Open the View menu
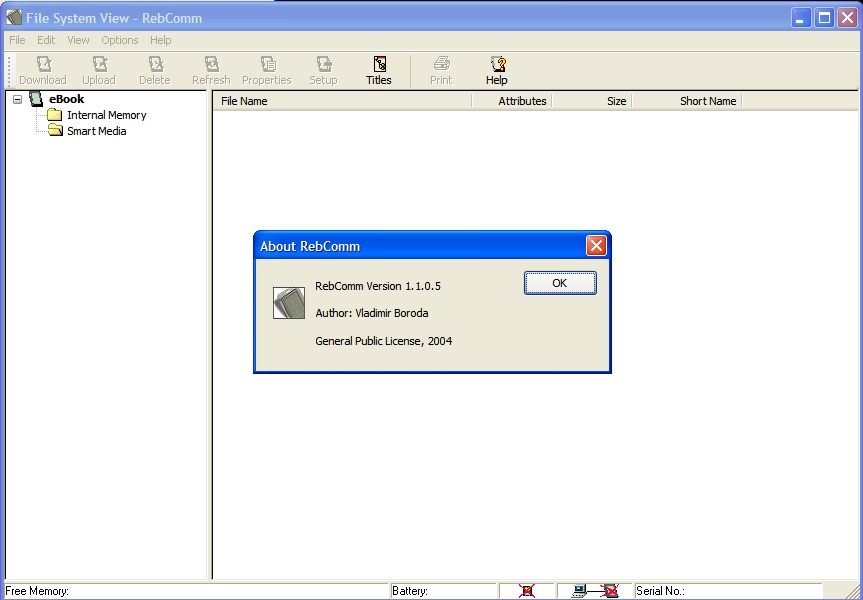Viewport: 863px width, 600px height. [78, 40]
